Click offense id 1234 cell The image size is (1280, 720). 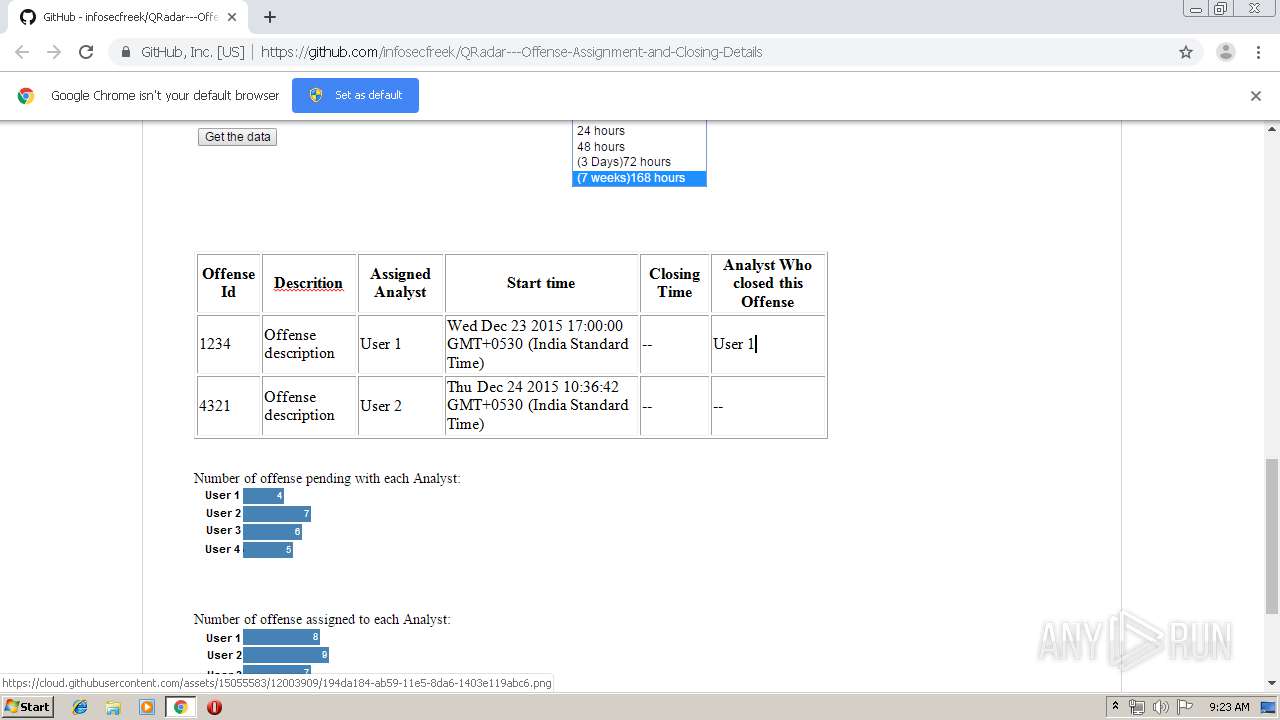coord(229,344)
